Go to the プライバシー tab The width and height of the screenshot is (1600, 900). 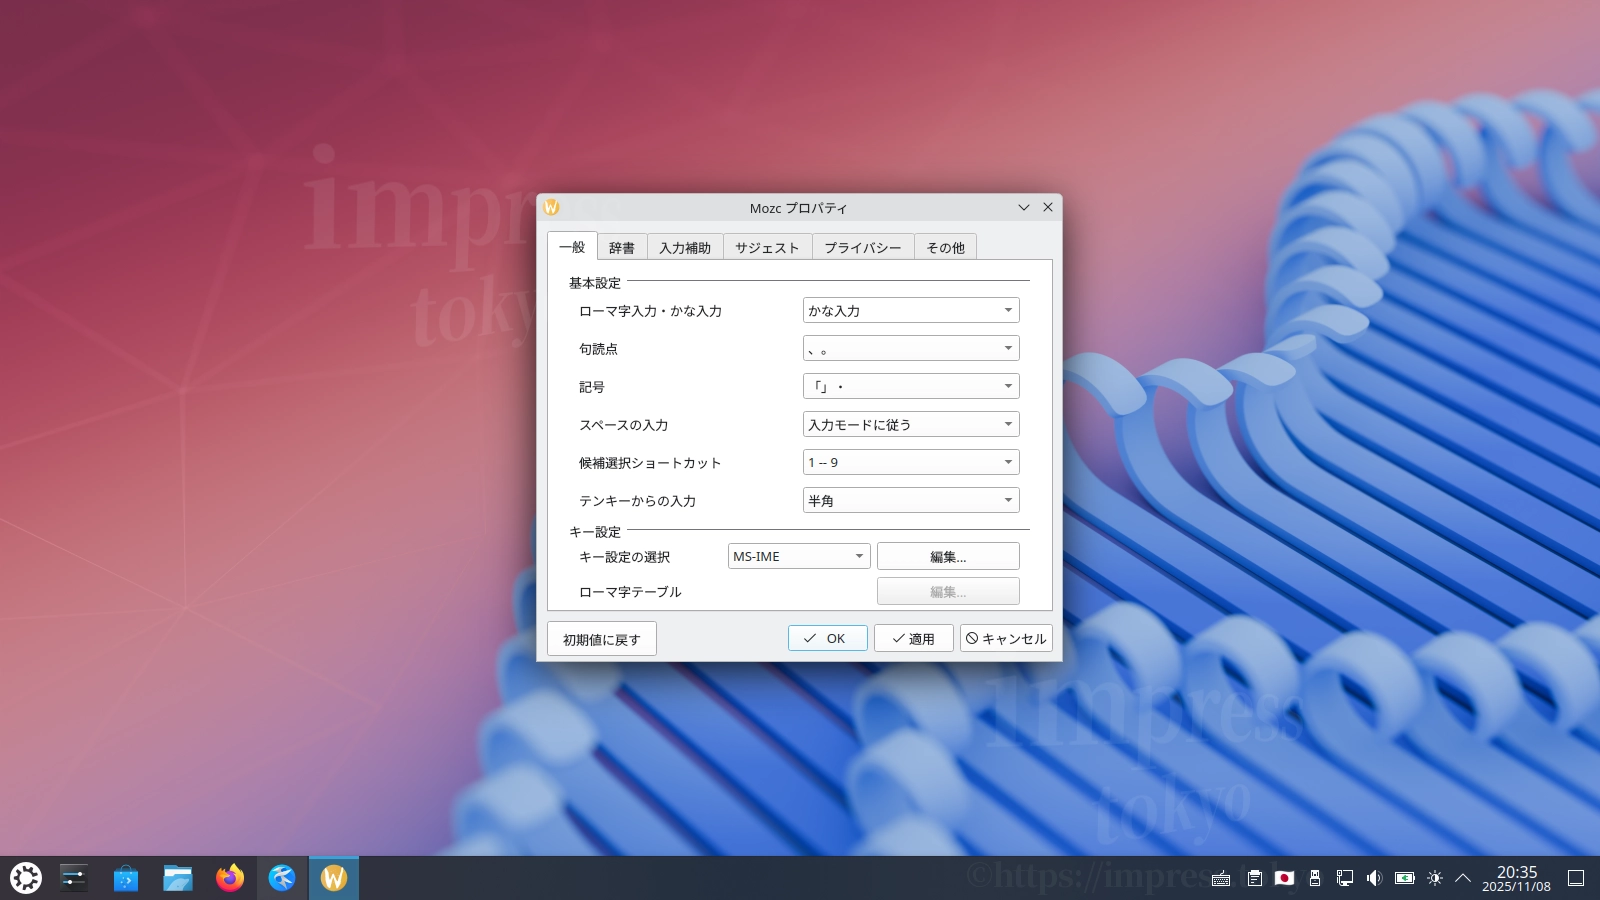coord(863,247)
